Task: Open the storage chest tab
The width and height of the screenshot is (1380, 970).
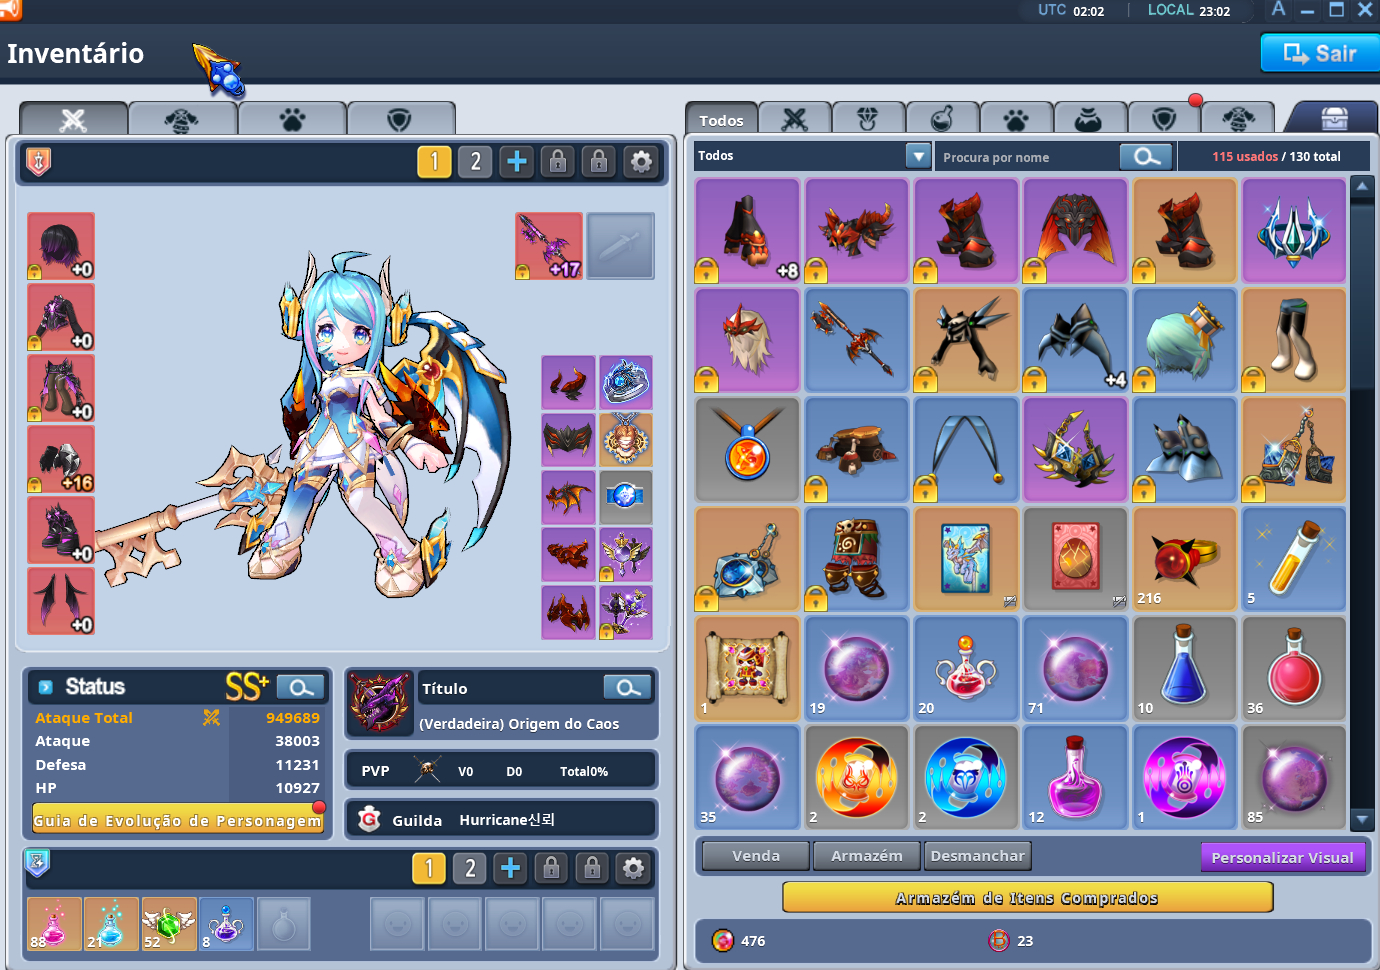Action: pyautogui.click(x=1334, y=118)
